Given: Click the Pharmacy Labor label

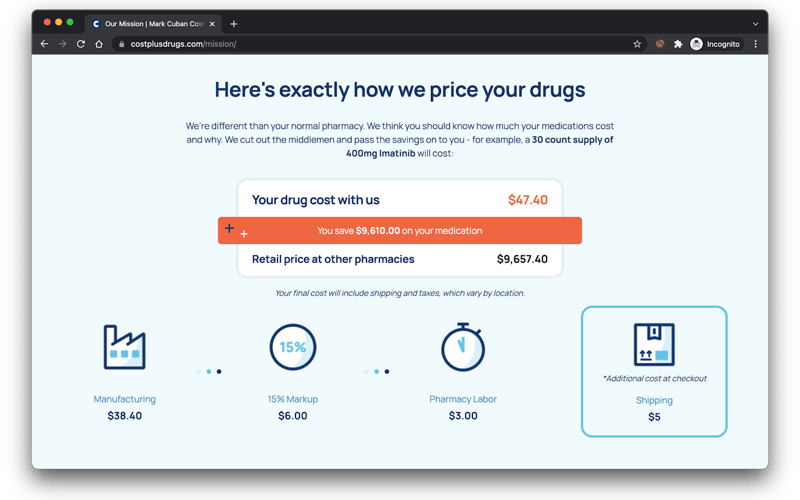Looking at the screenshot, I should coord(463,399).
